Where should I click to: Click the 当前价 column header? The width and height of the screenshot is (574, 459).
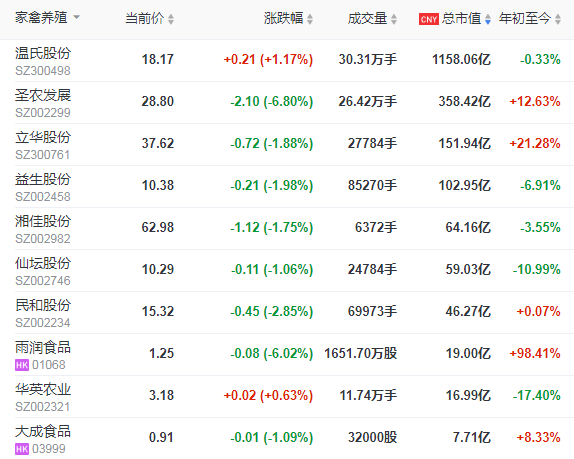point(145,18)
